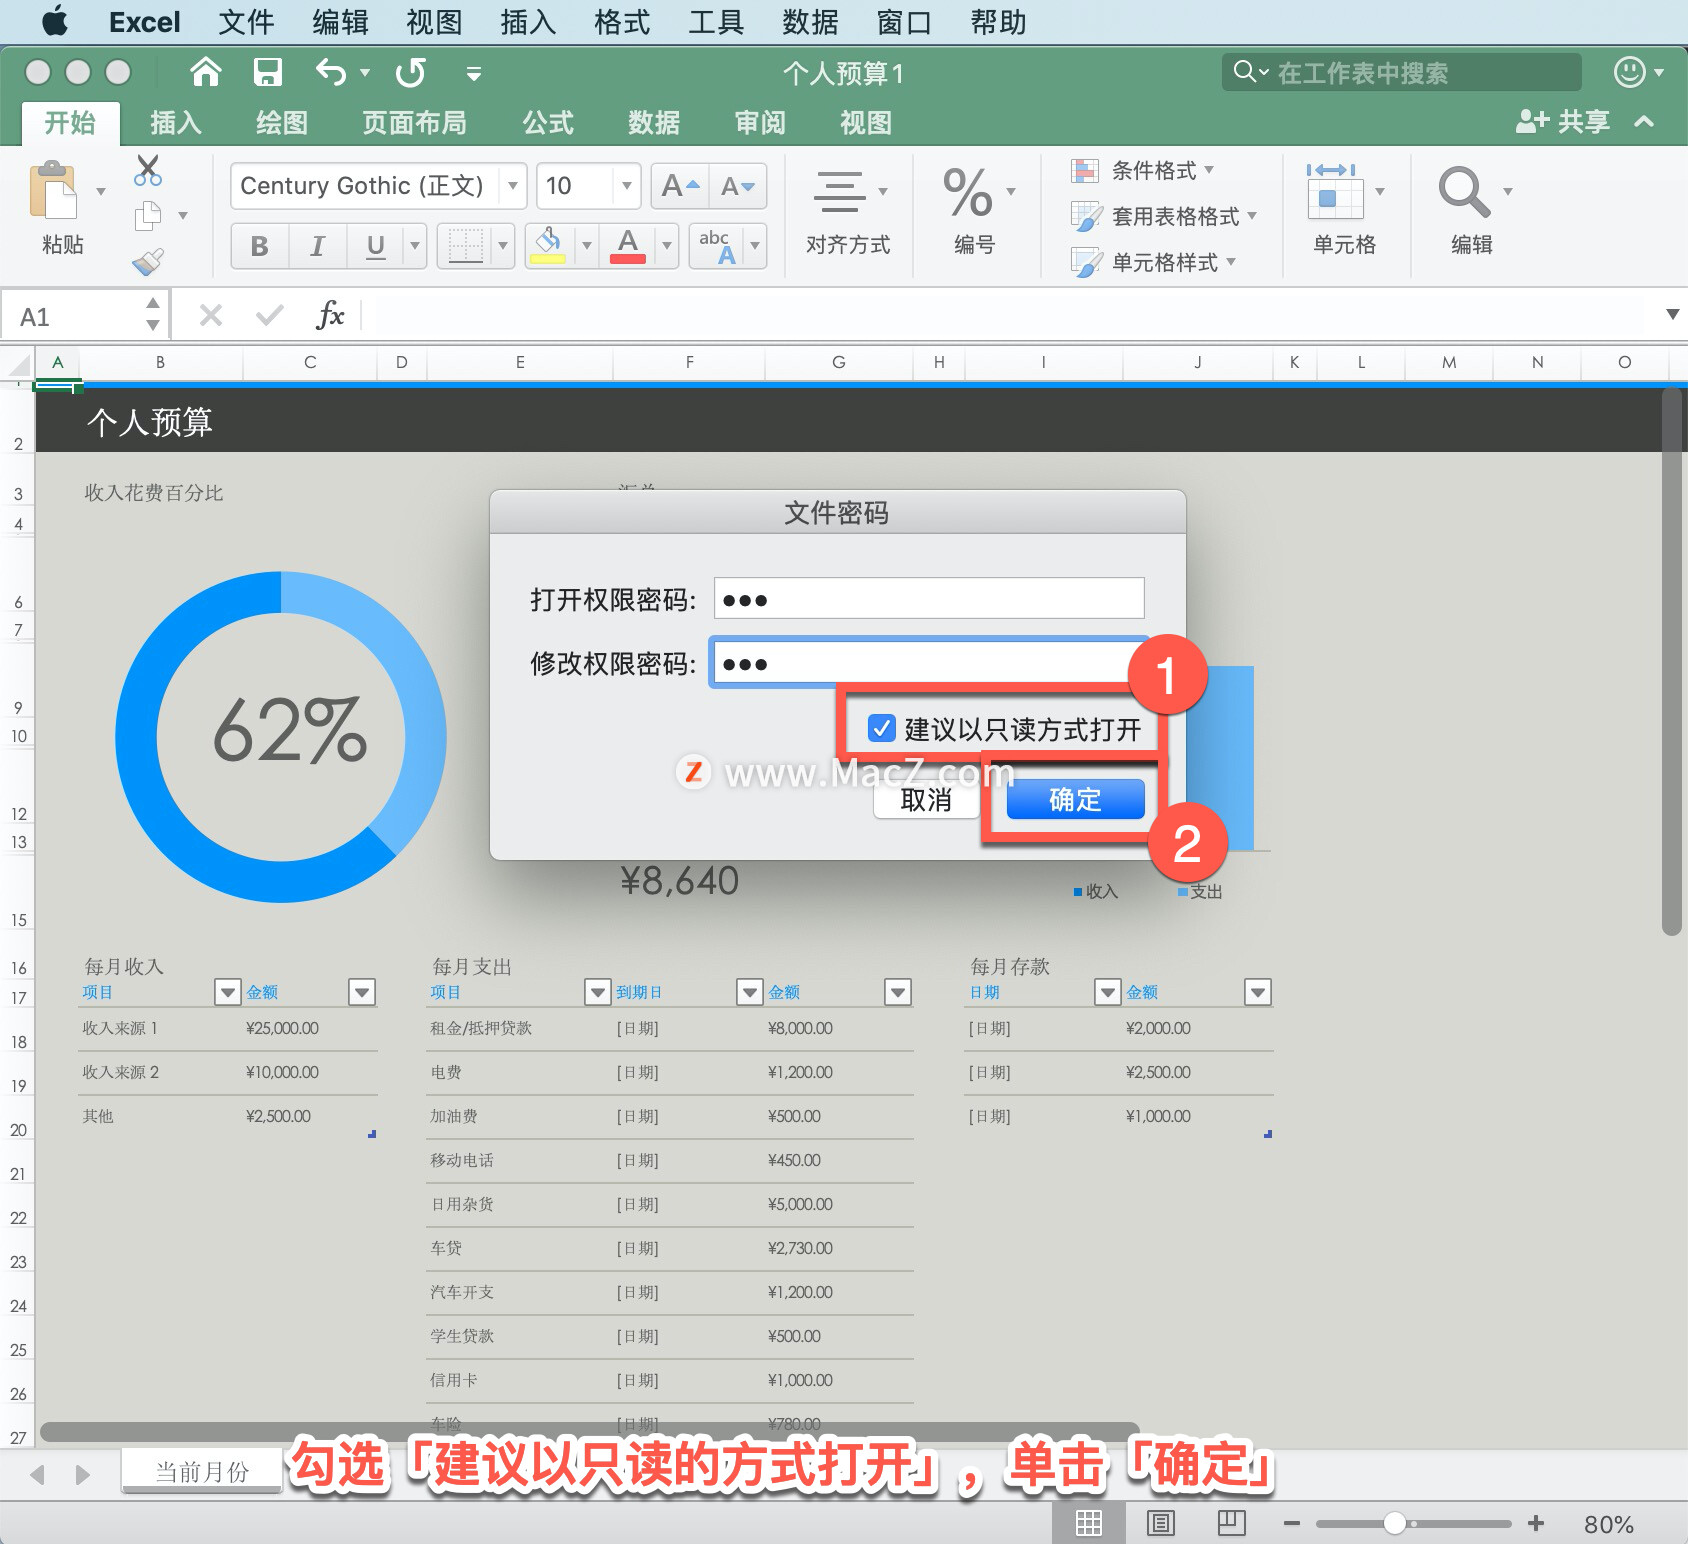1688x1544 pixels.
Task: Switch to 页面布局 ribbon tab
Action: [x=414, y=123]
